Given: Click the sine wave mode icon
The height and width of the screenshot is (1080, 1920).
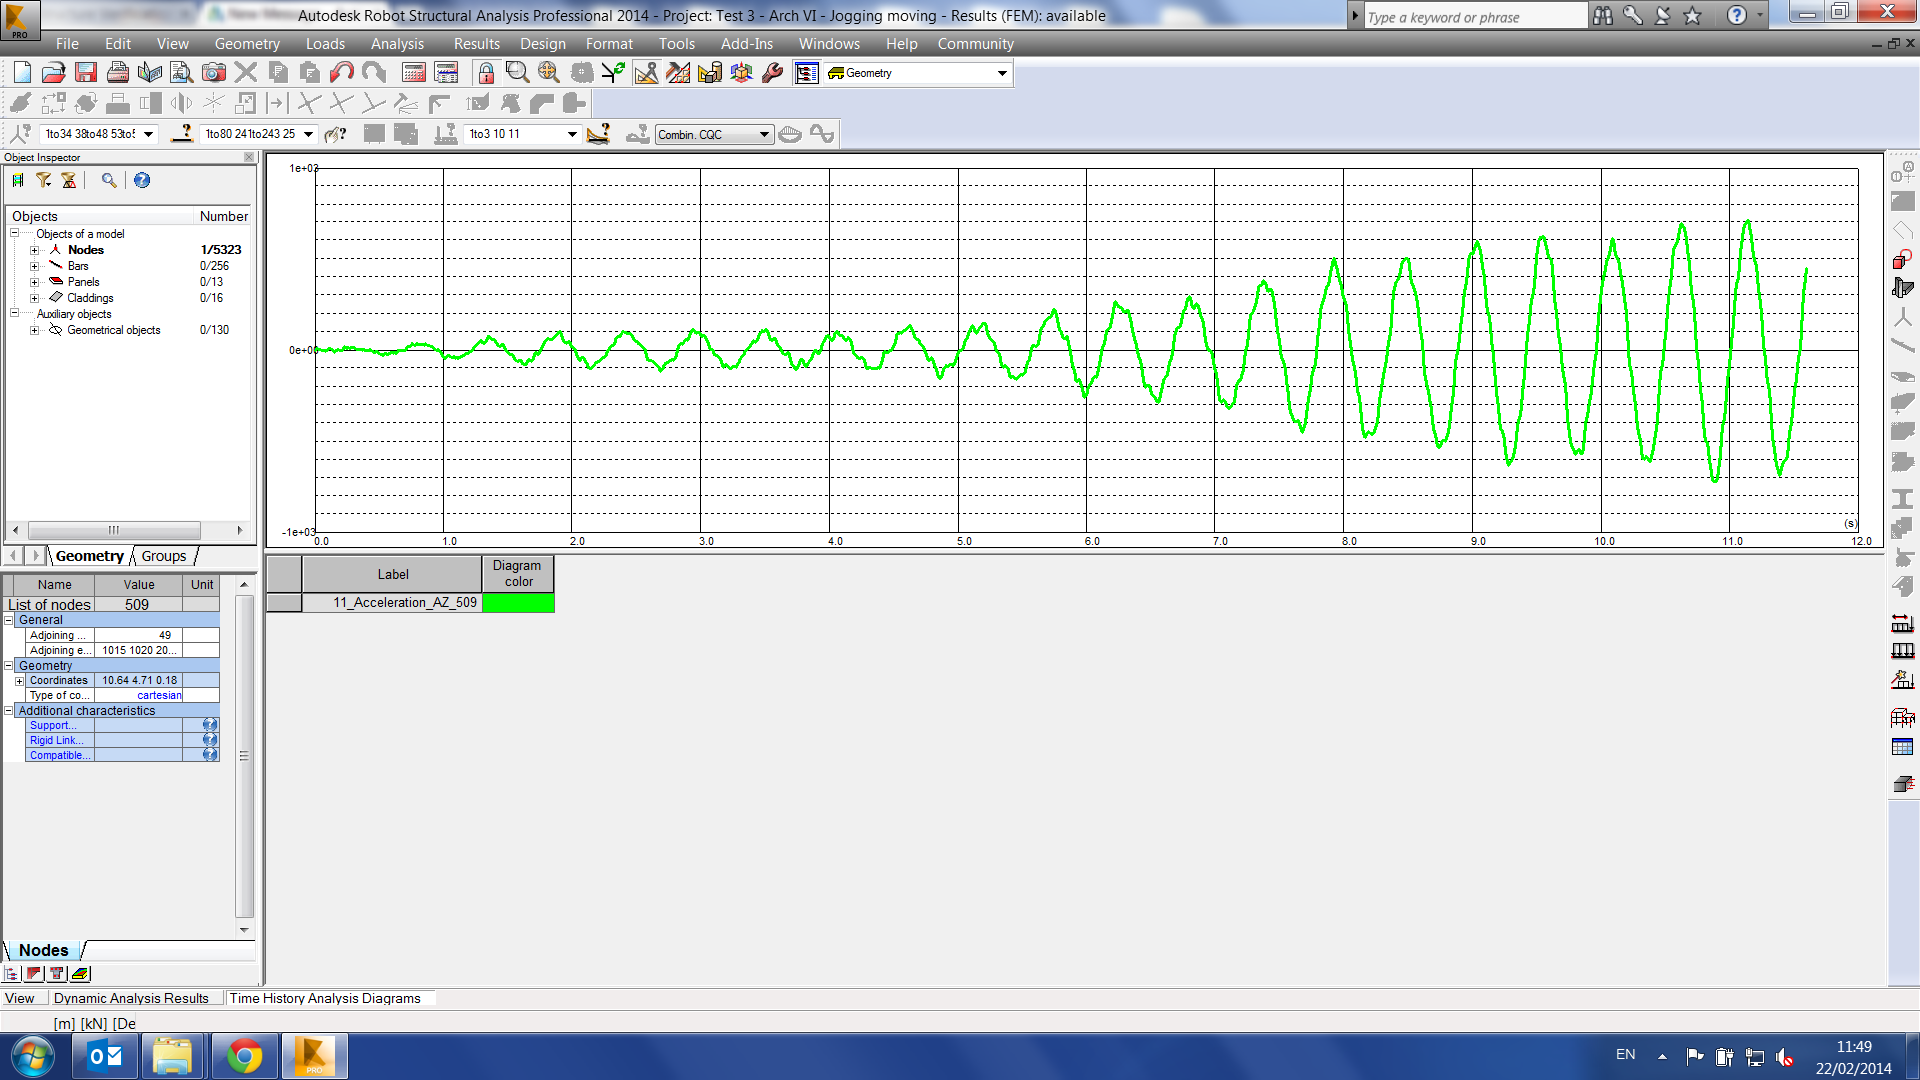Looking at the screenshot, I should pos(822,134).
